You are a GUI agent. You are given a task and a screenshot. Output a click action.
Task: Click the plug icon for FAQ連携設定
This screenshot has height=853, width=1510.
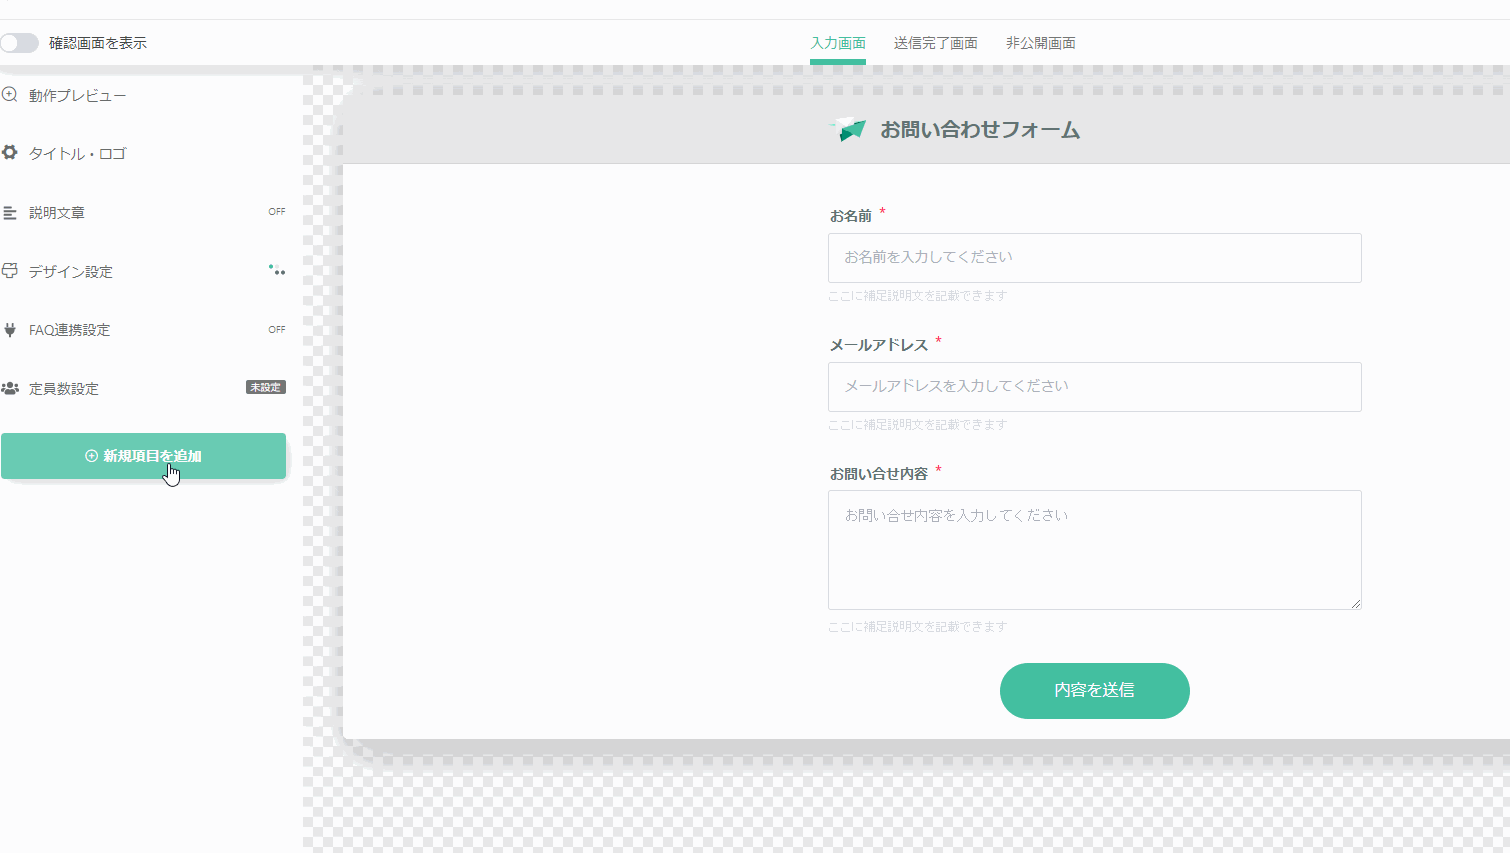coord(10,330)
